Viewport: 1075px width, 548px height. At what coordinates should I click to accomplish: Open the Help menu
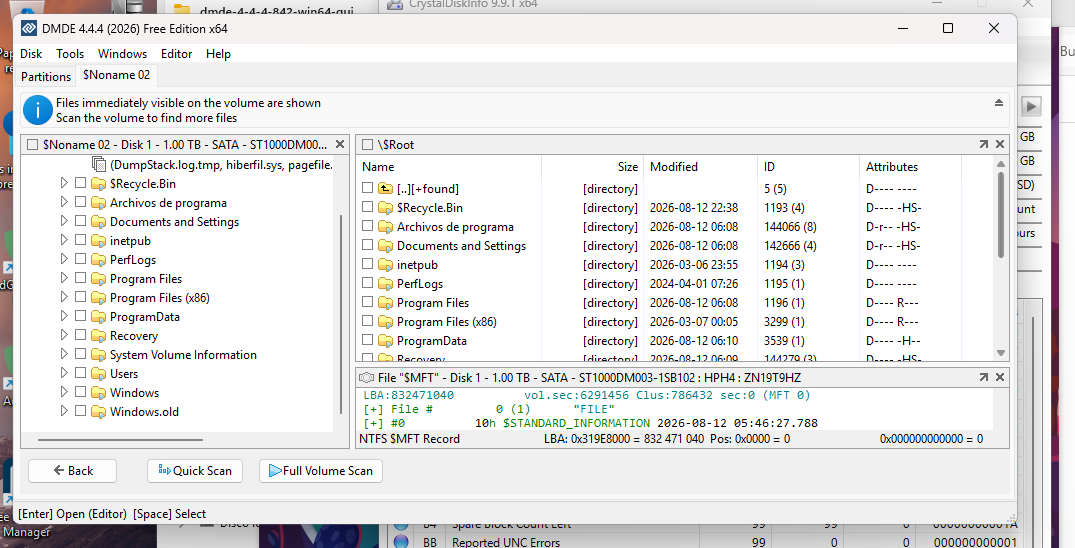218,53
